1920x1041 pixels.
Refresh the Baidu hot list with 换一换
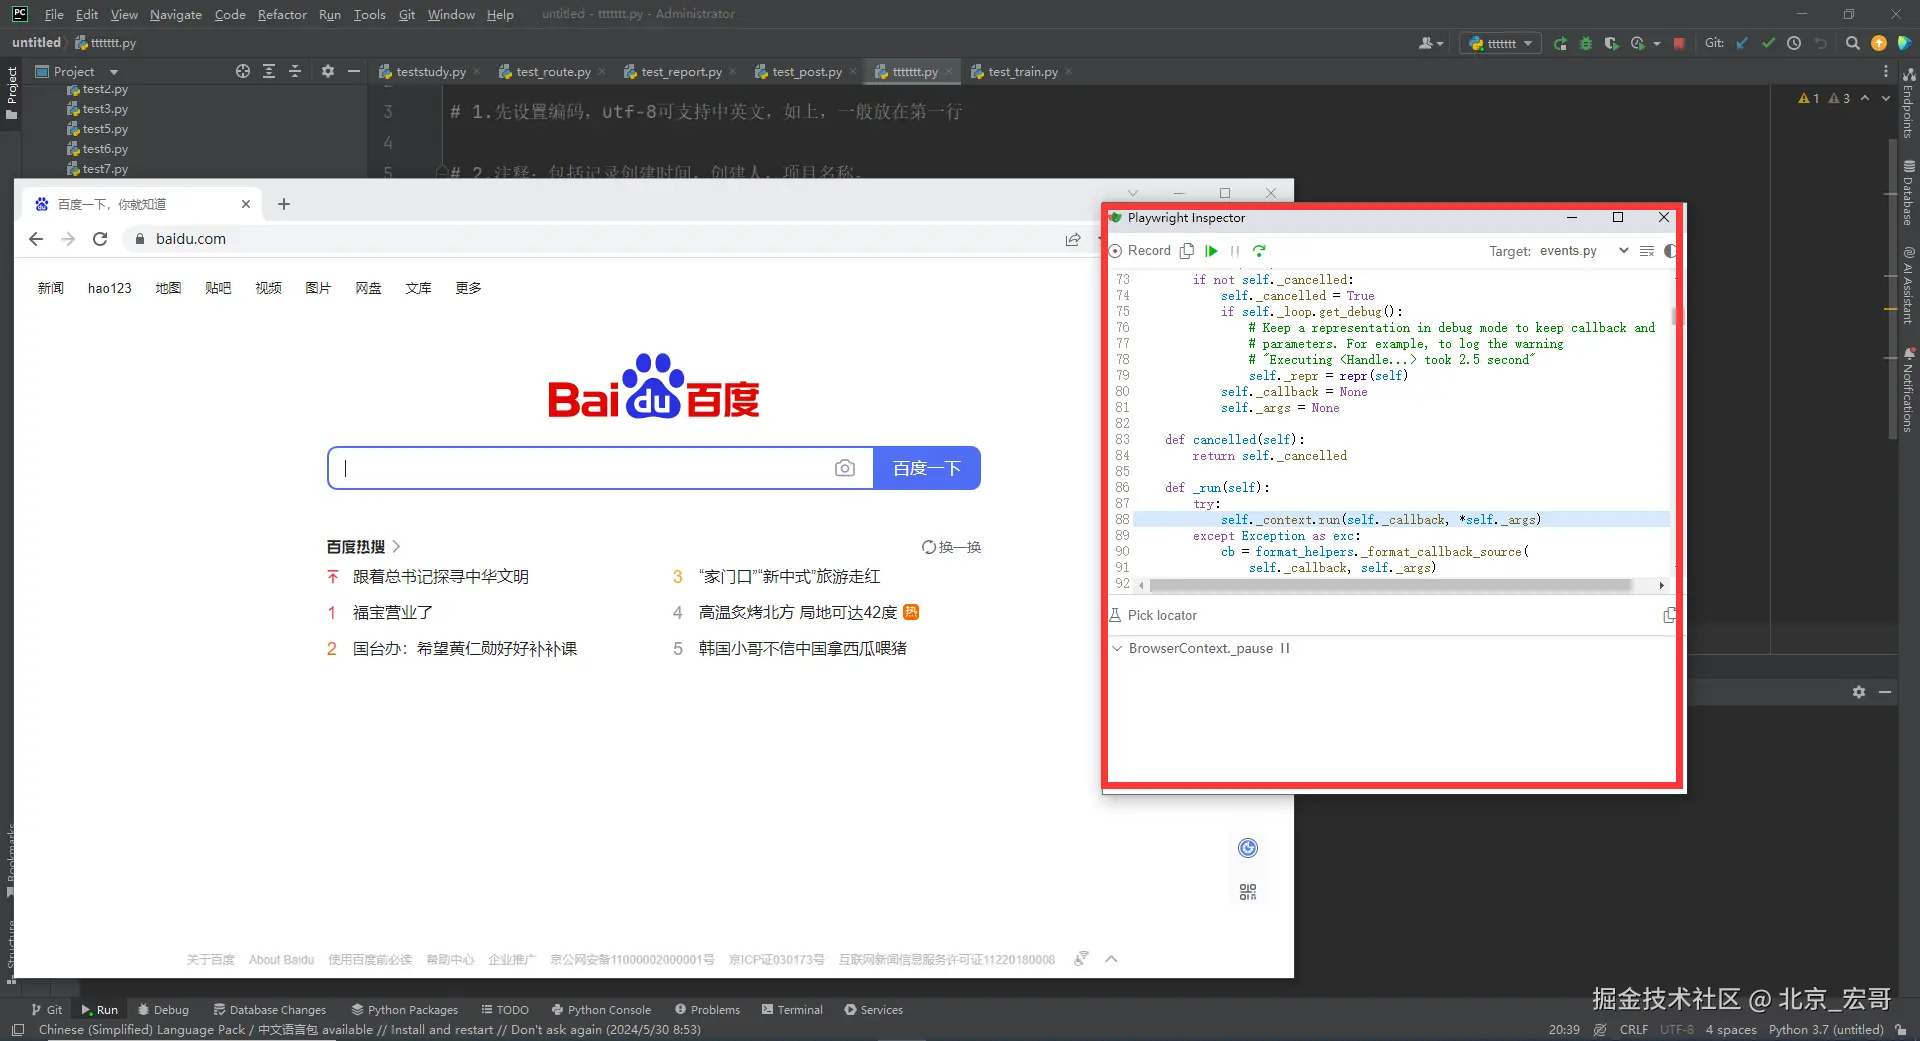952,547
